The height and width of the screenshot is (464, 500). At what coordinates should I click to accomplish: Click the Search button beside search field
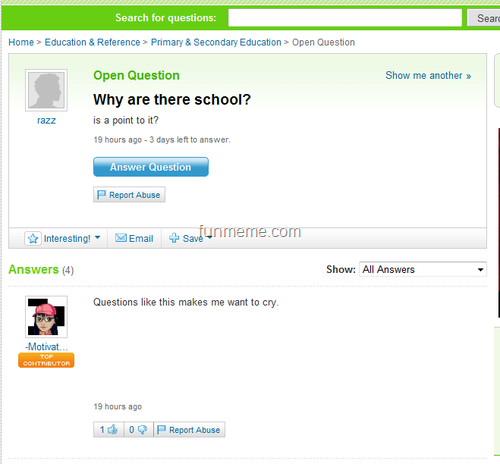click(x=484, y=18)
